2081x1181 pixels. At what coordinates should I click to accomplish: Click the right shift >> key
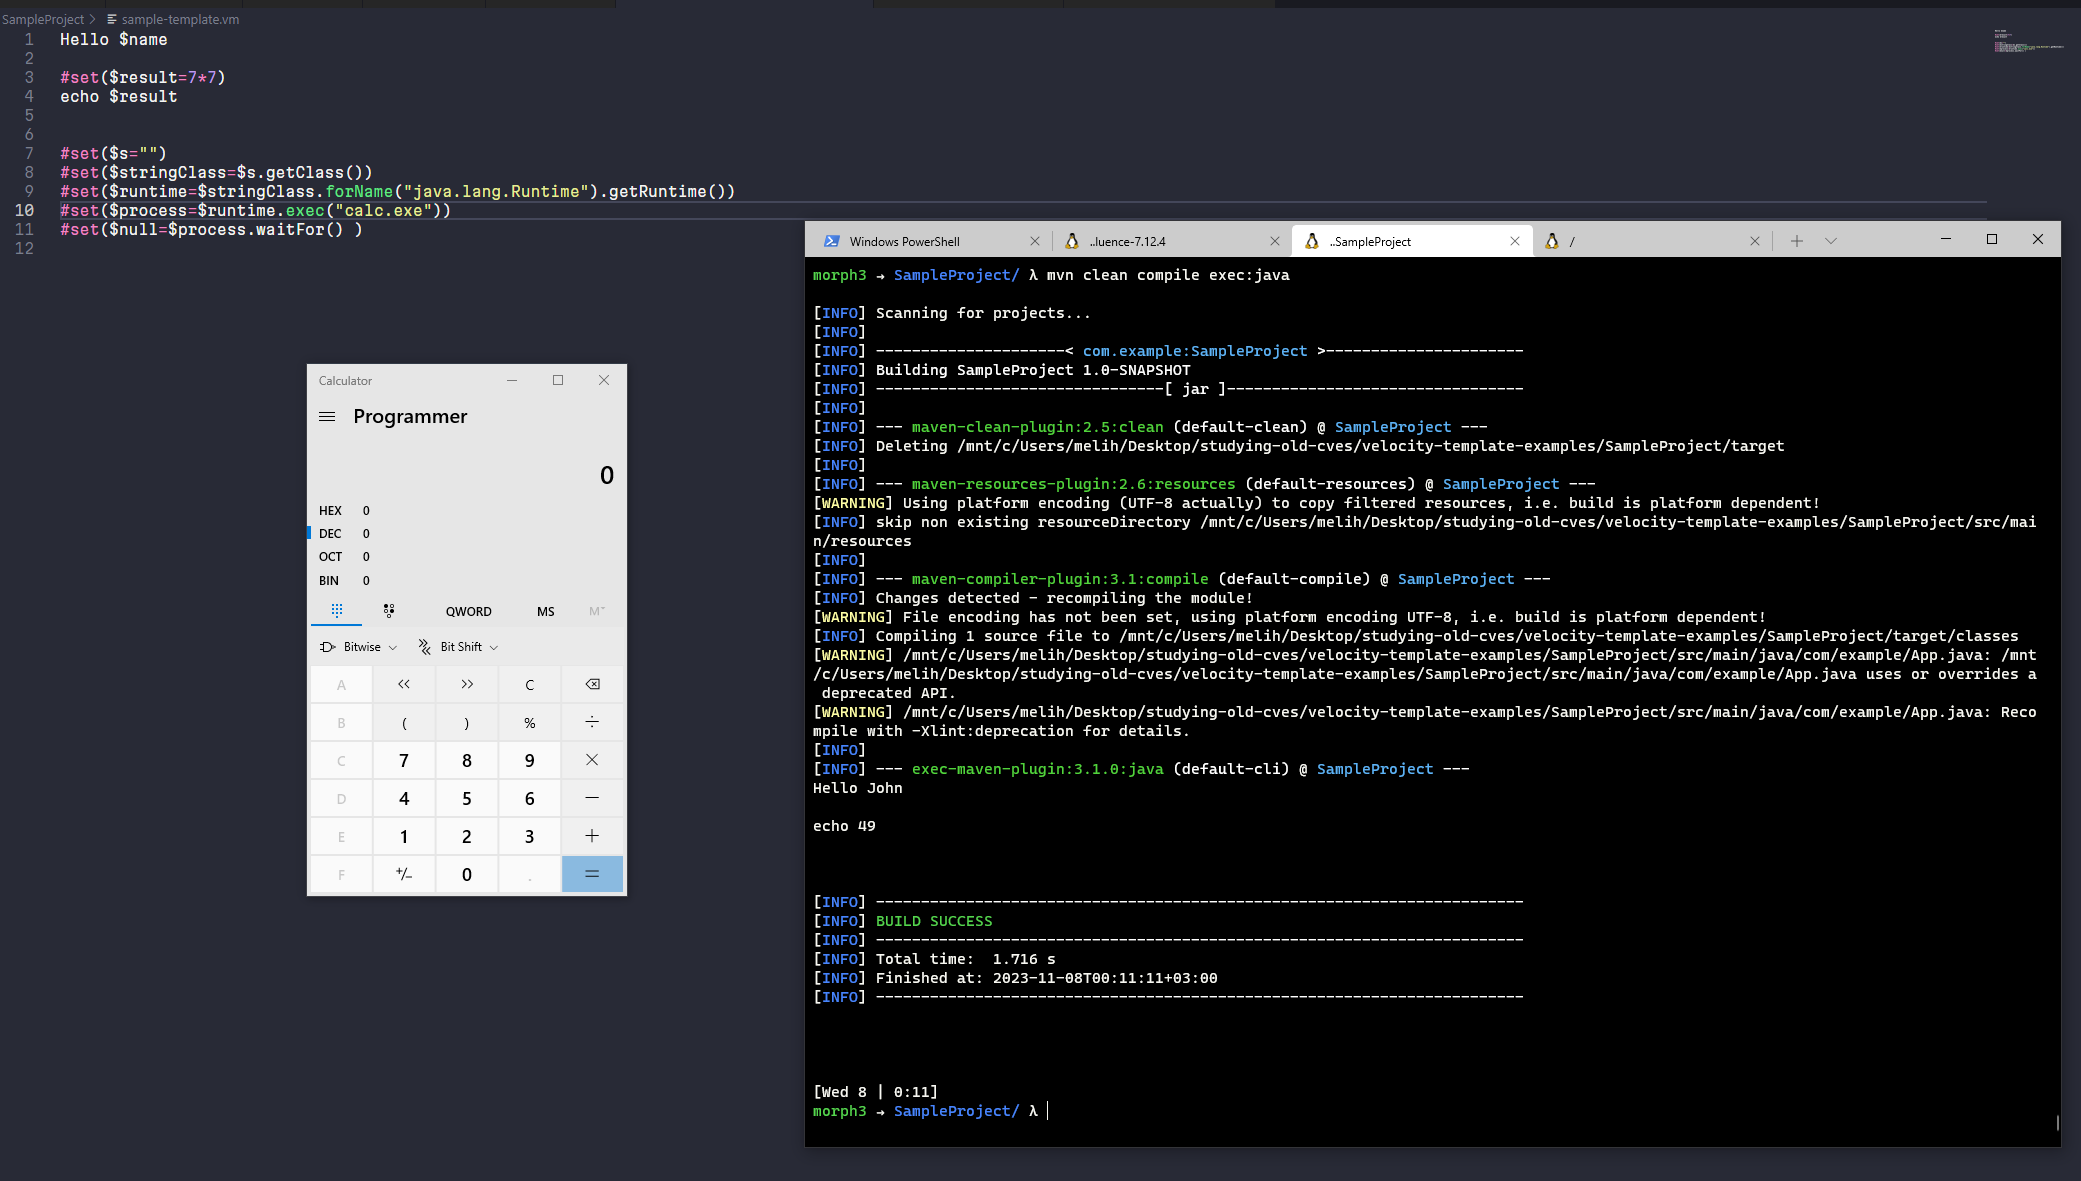467,685
